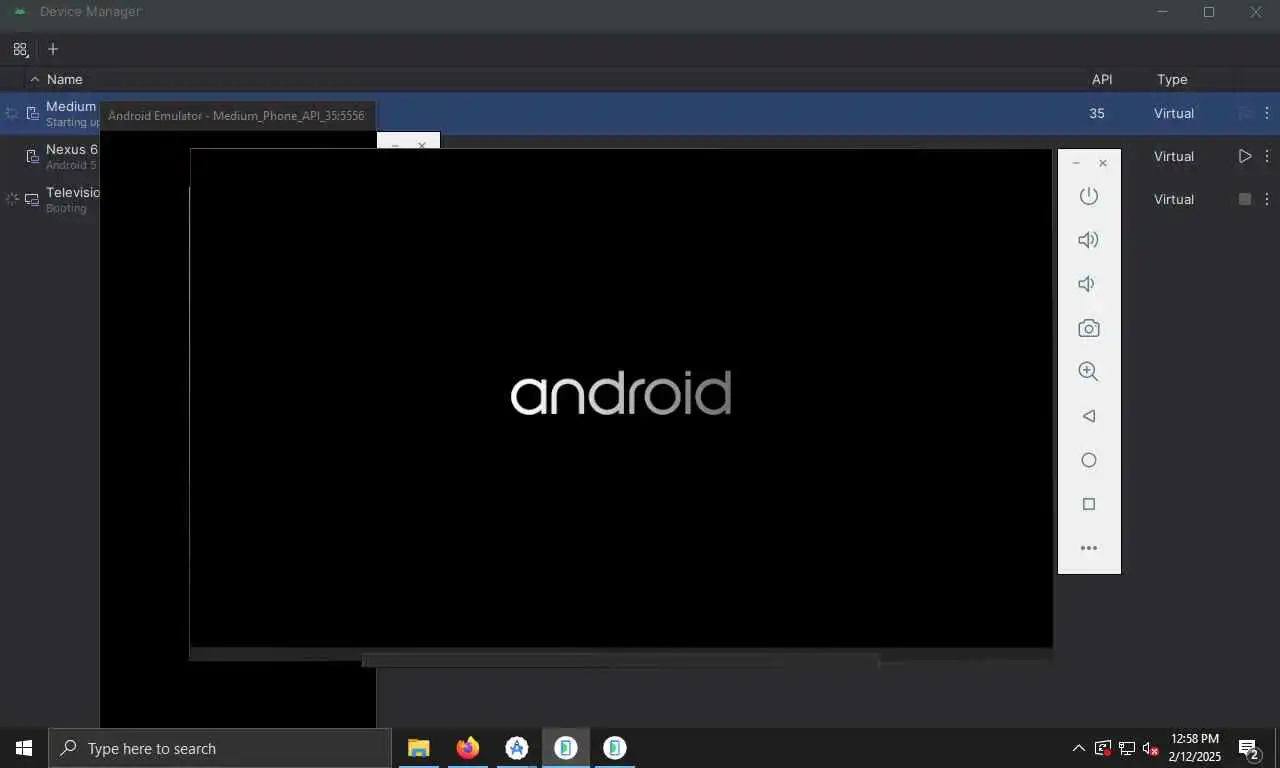
Task: Take emulator screenshot with camera icon
Action: tap(1089, 328)
